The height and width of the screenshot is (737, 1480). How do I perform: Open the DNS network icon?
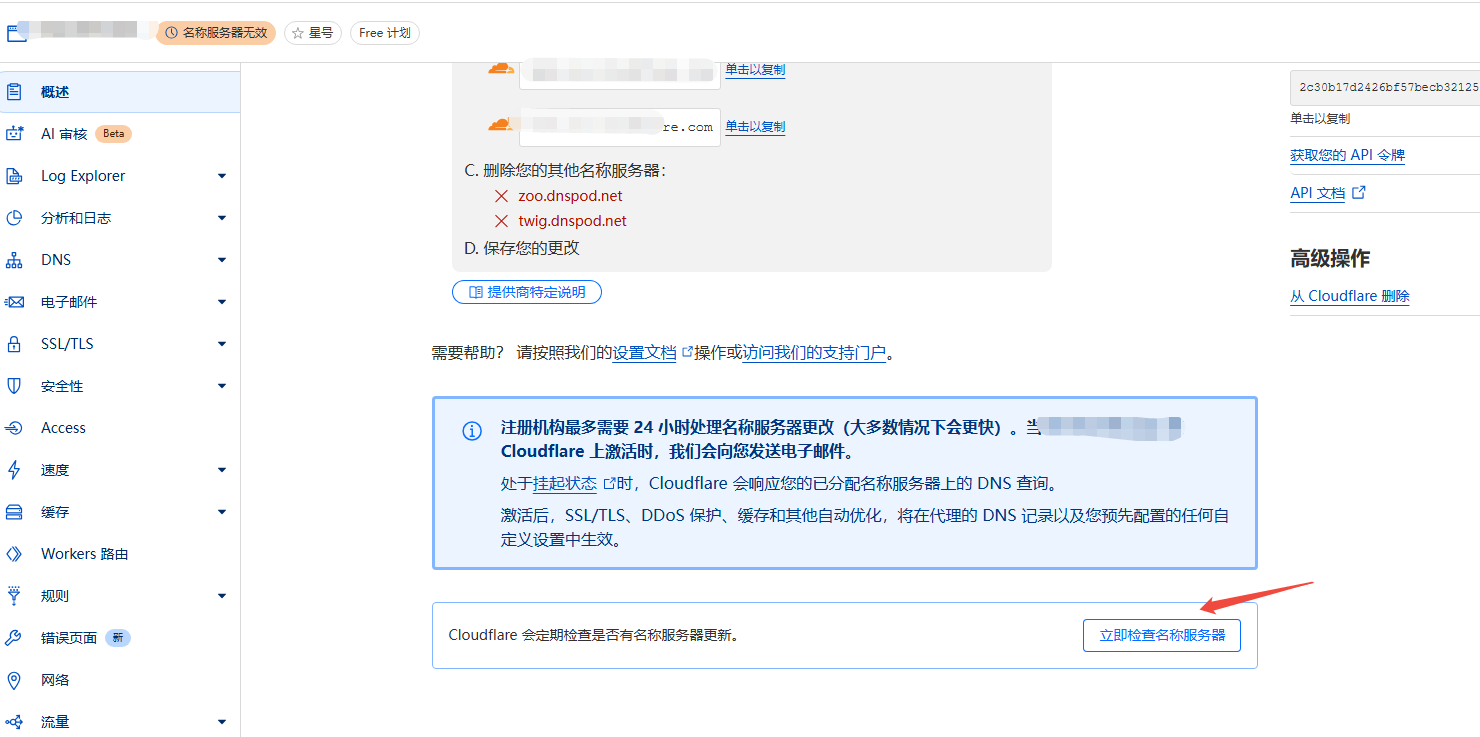(x=14, y=260)
